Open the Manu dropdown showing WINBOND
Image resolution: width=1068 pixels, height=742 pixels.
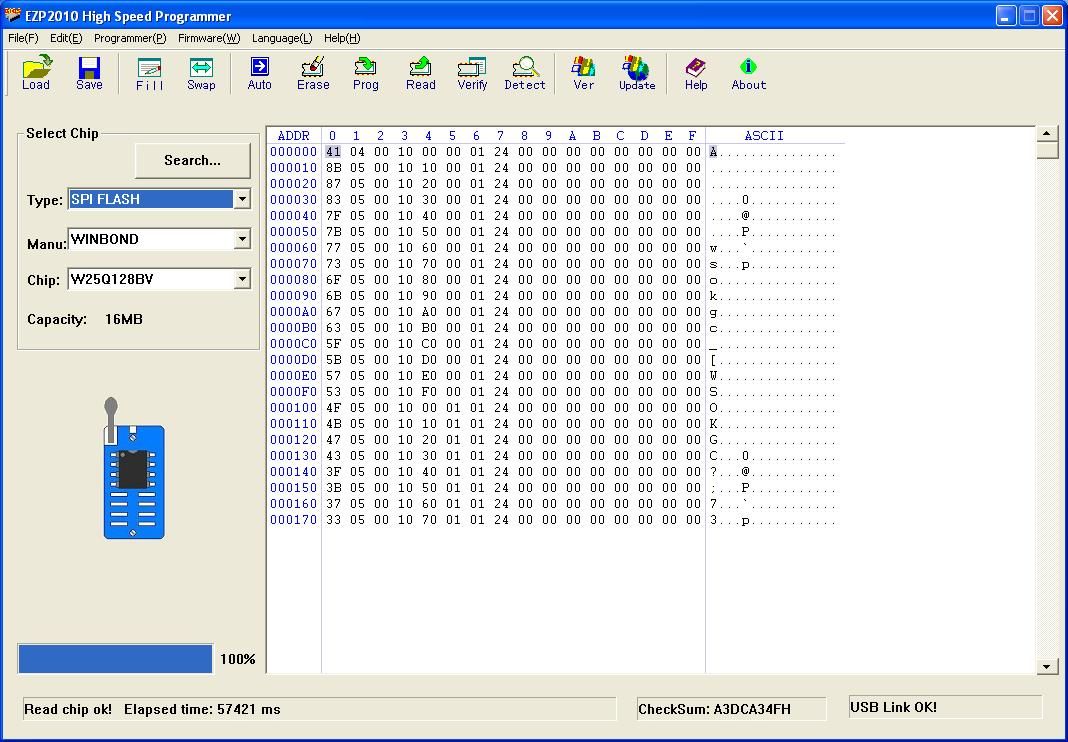pyautogui.click(x=242, y=240)
